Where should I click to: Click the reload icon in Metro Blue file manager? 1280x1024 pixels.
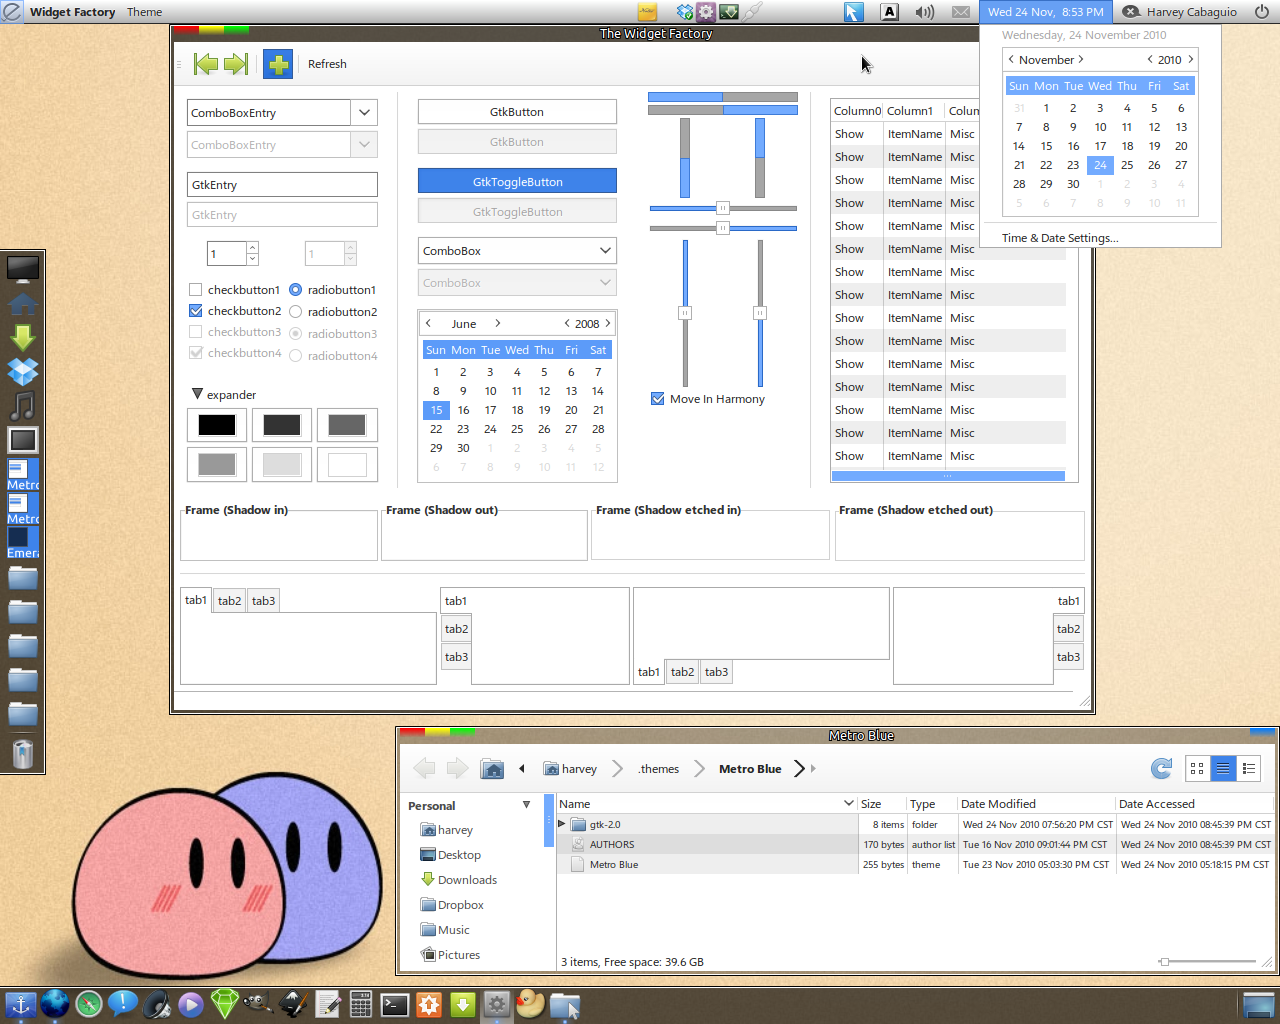pyautogui.click(x=1161, y=768)
